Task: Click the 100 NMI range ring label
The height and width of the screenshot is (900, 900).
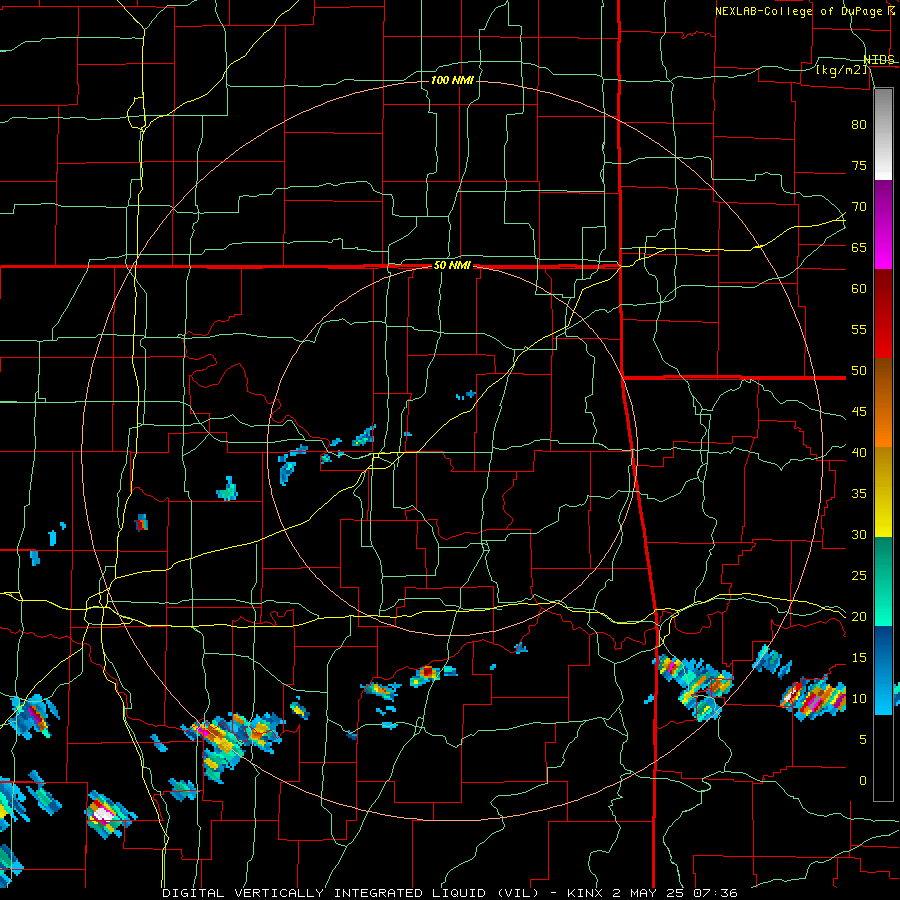Action: coord(452,80)
